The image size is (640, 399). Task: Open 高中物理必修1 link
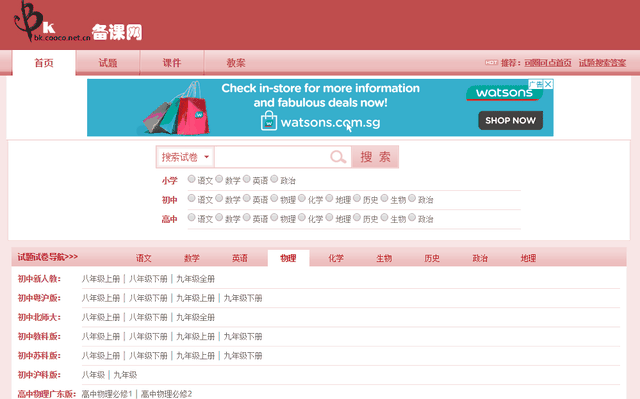coord(107,394)
